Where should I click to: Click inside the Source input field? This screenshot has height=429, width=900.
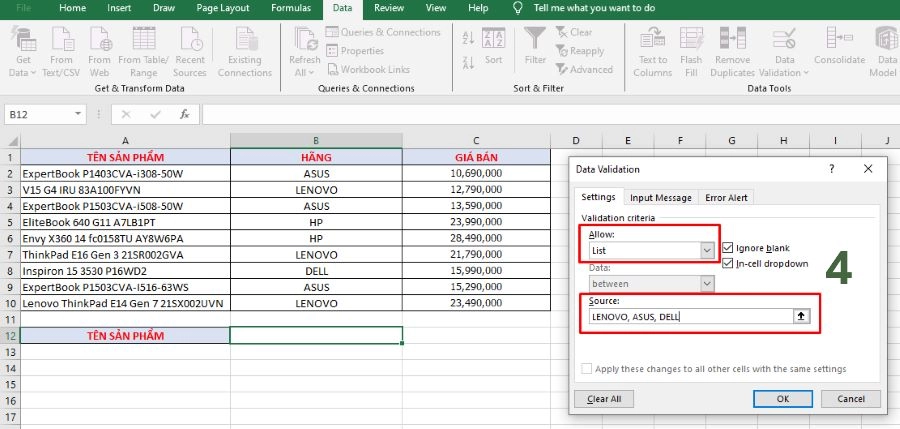pos(691,316)
